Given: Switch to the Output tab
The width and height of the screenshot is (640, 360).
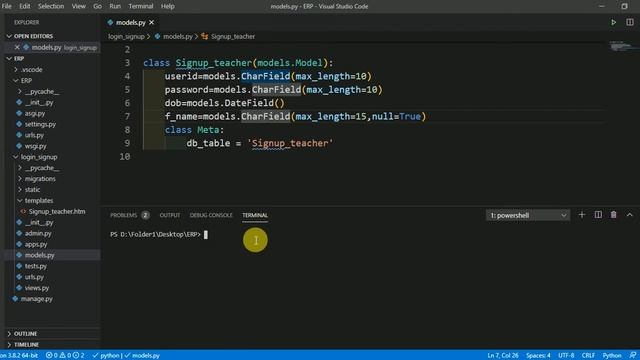Looking at the screenshot, I should point(170,215).
